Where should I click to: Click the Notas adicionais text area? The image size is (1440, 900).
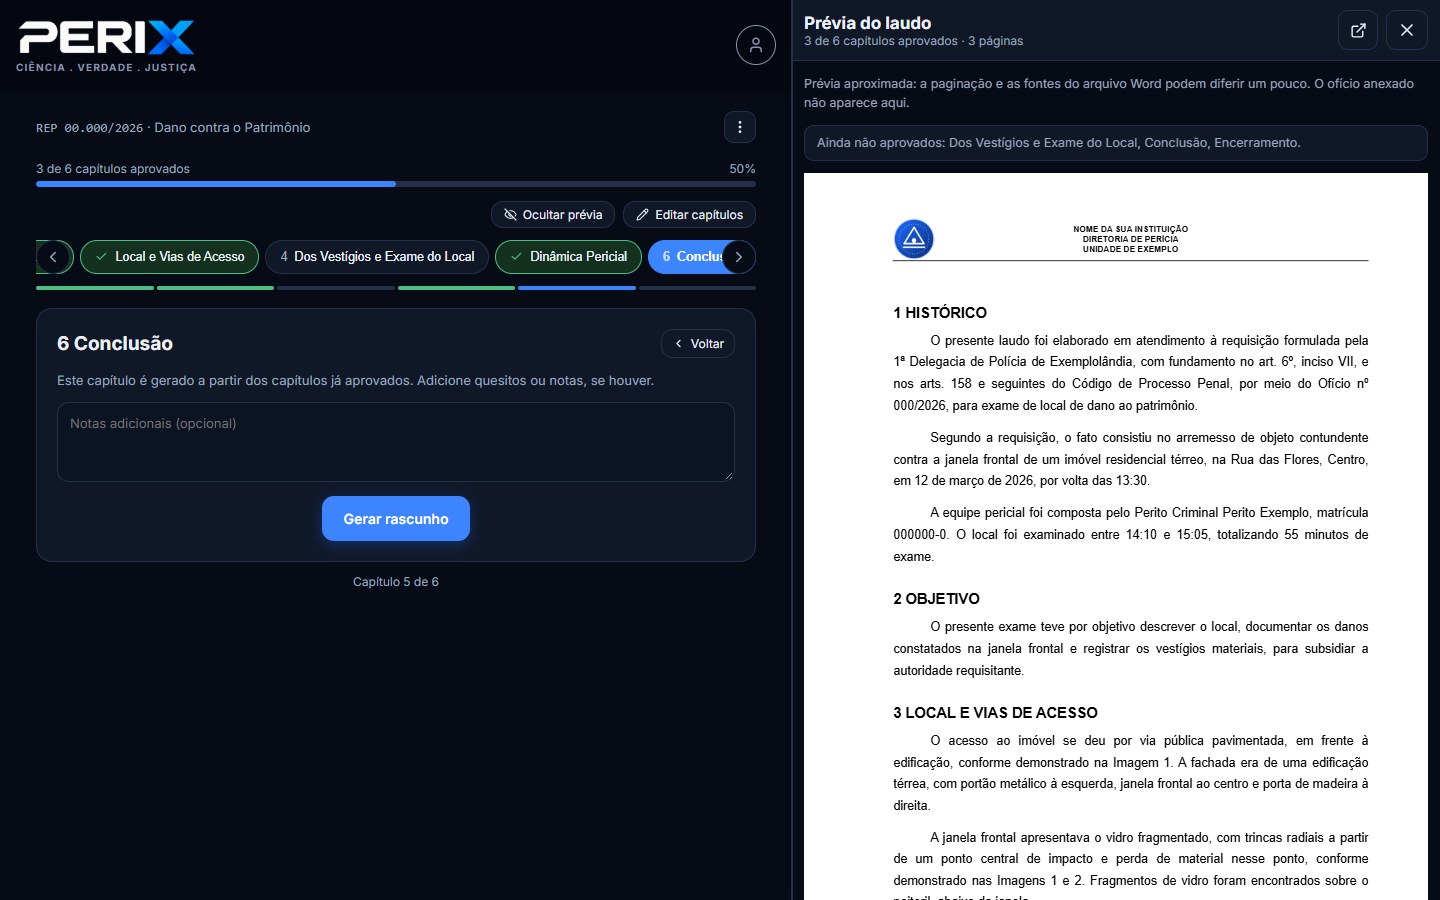(396, 442)
